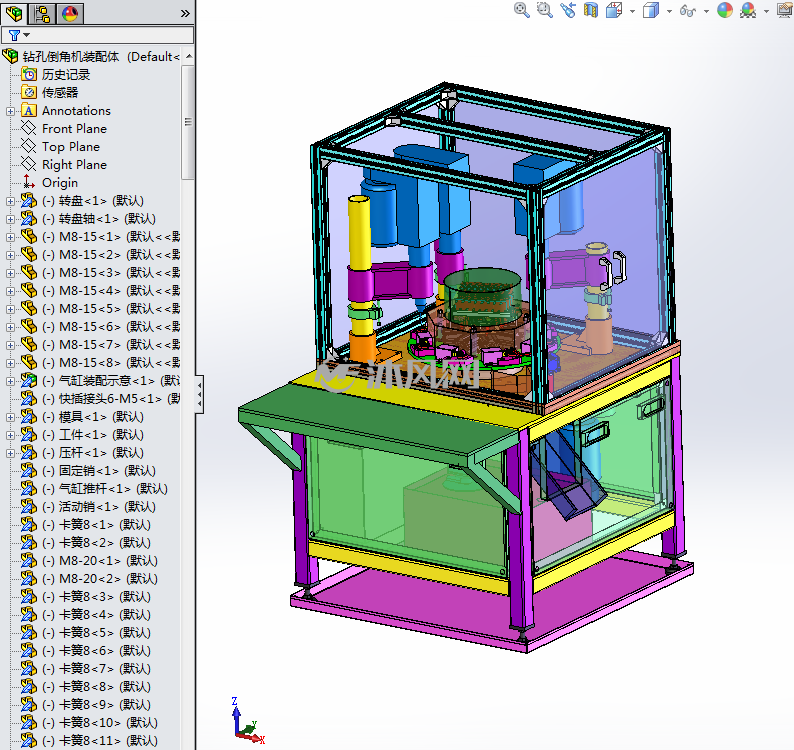Expand the Annotations node
The height and width of the screenshot is (750, 794).
point(10,111)
